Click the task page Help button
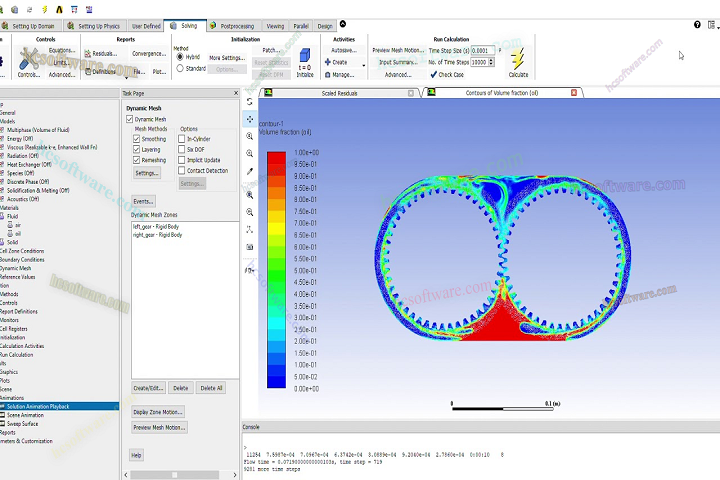720x480 pixels. coord(136,455)
